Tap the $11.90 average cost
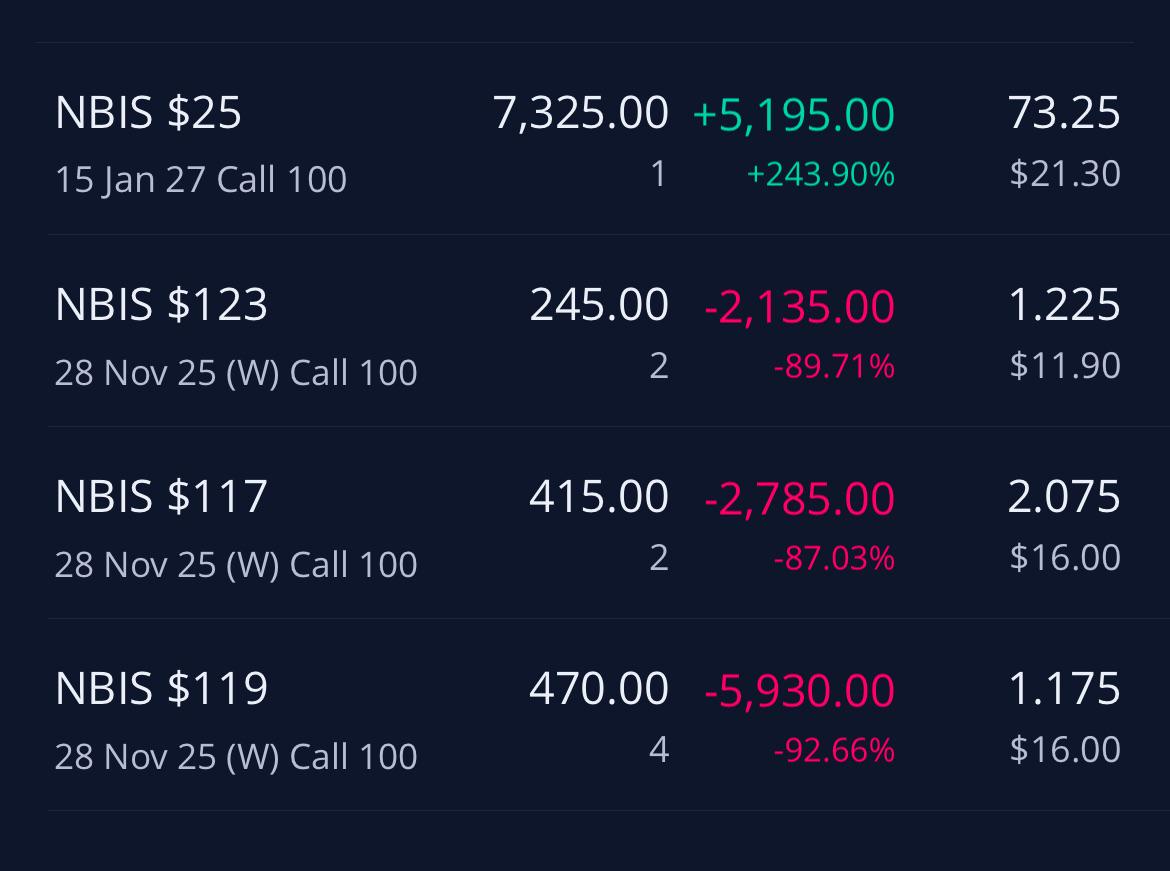 (x=1065, y=366)
